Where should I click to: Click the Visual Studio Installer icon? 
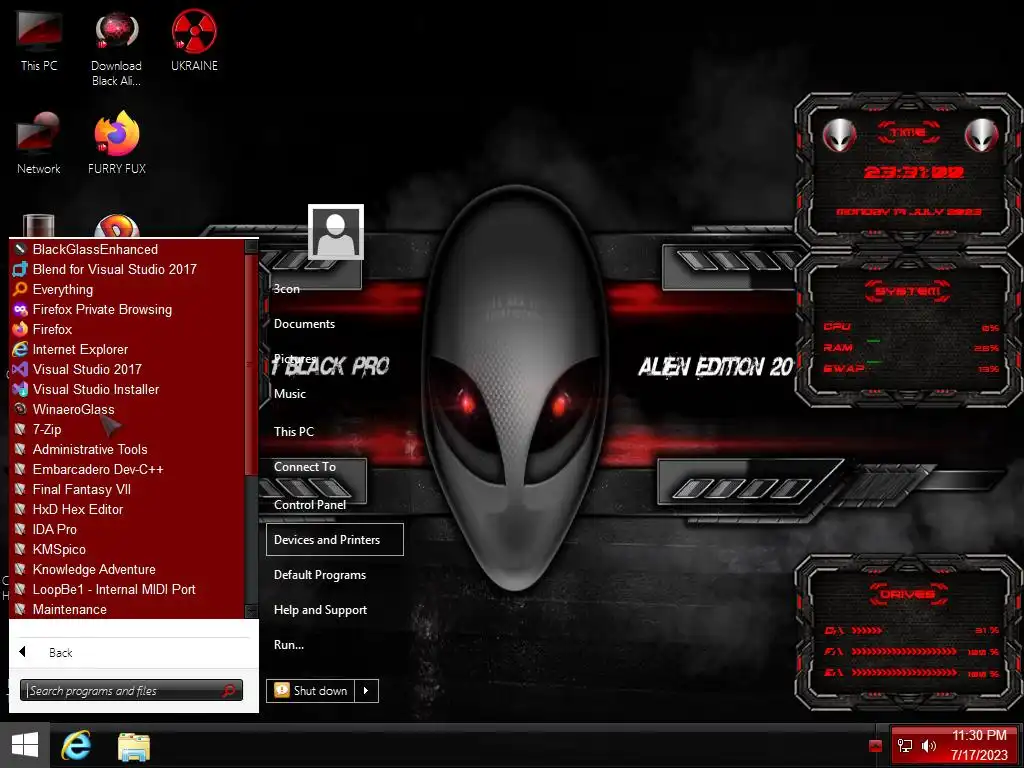20,389
